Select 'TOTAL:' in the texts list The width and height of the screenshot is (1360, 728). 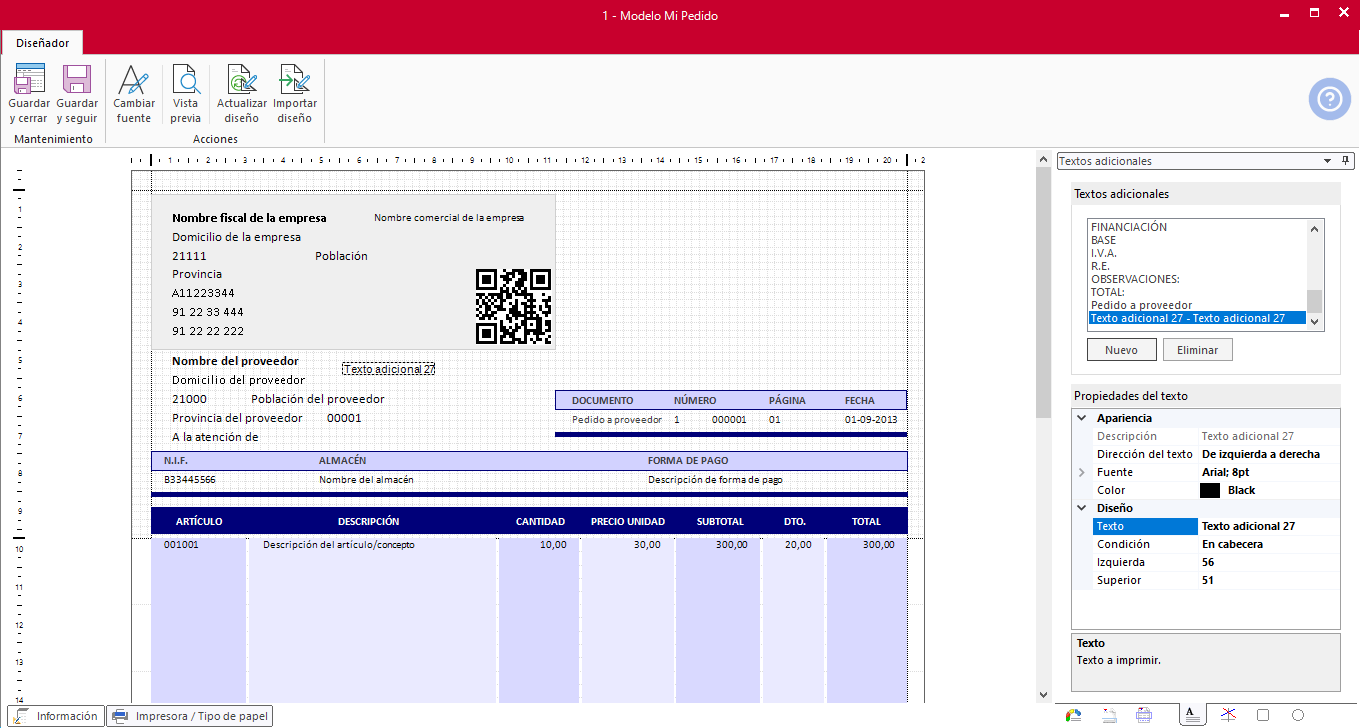coord(1107,292)
